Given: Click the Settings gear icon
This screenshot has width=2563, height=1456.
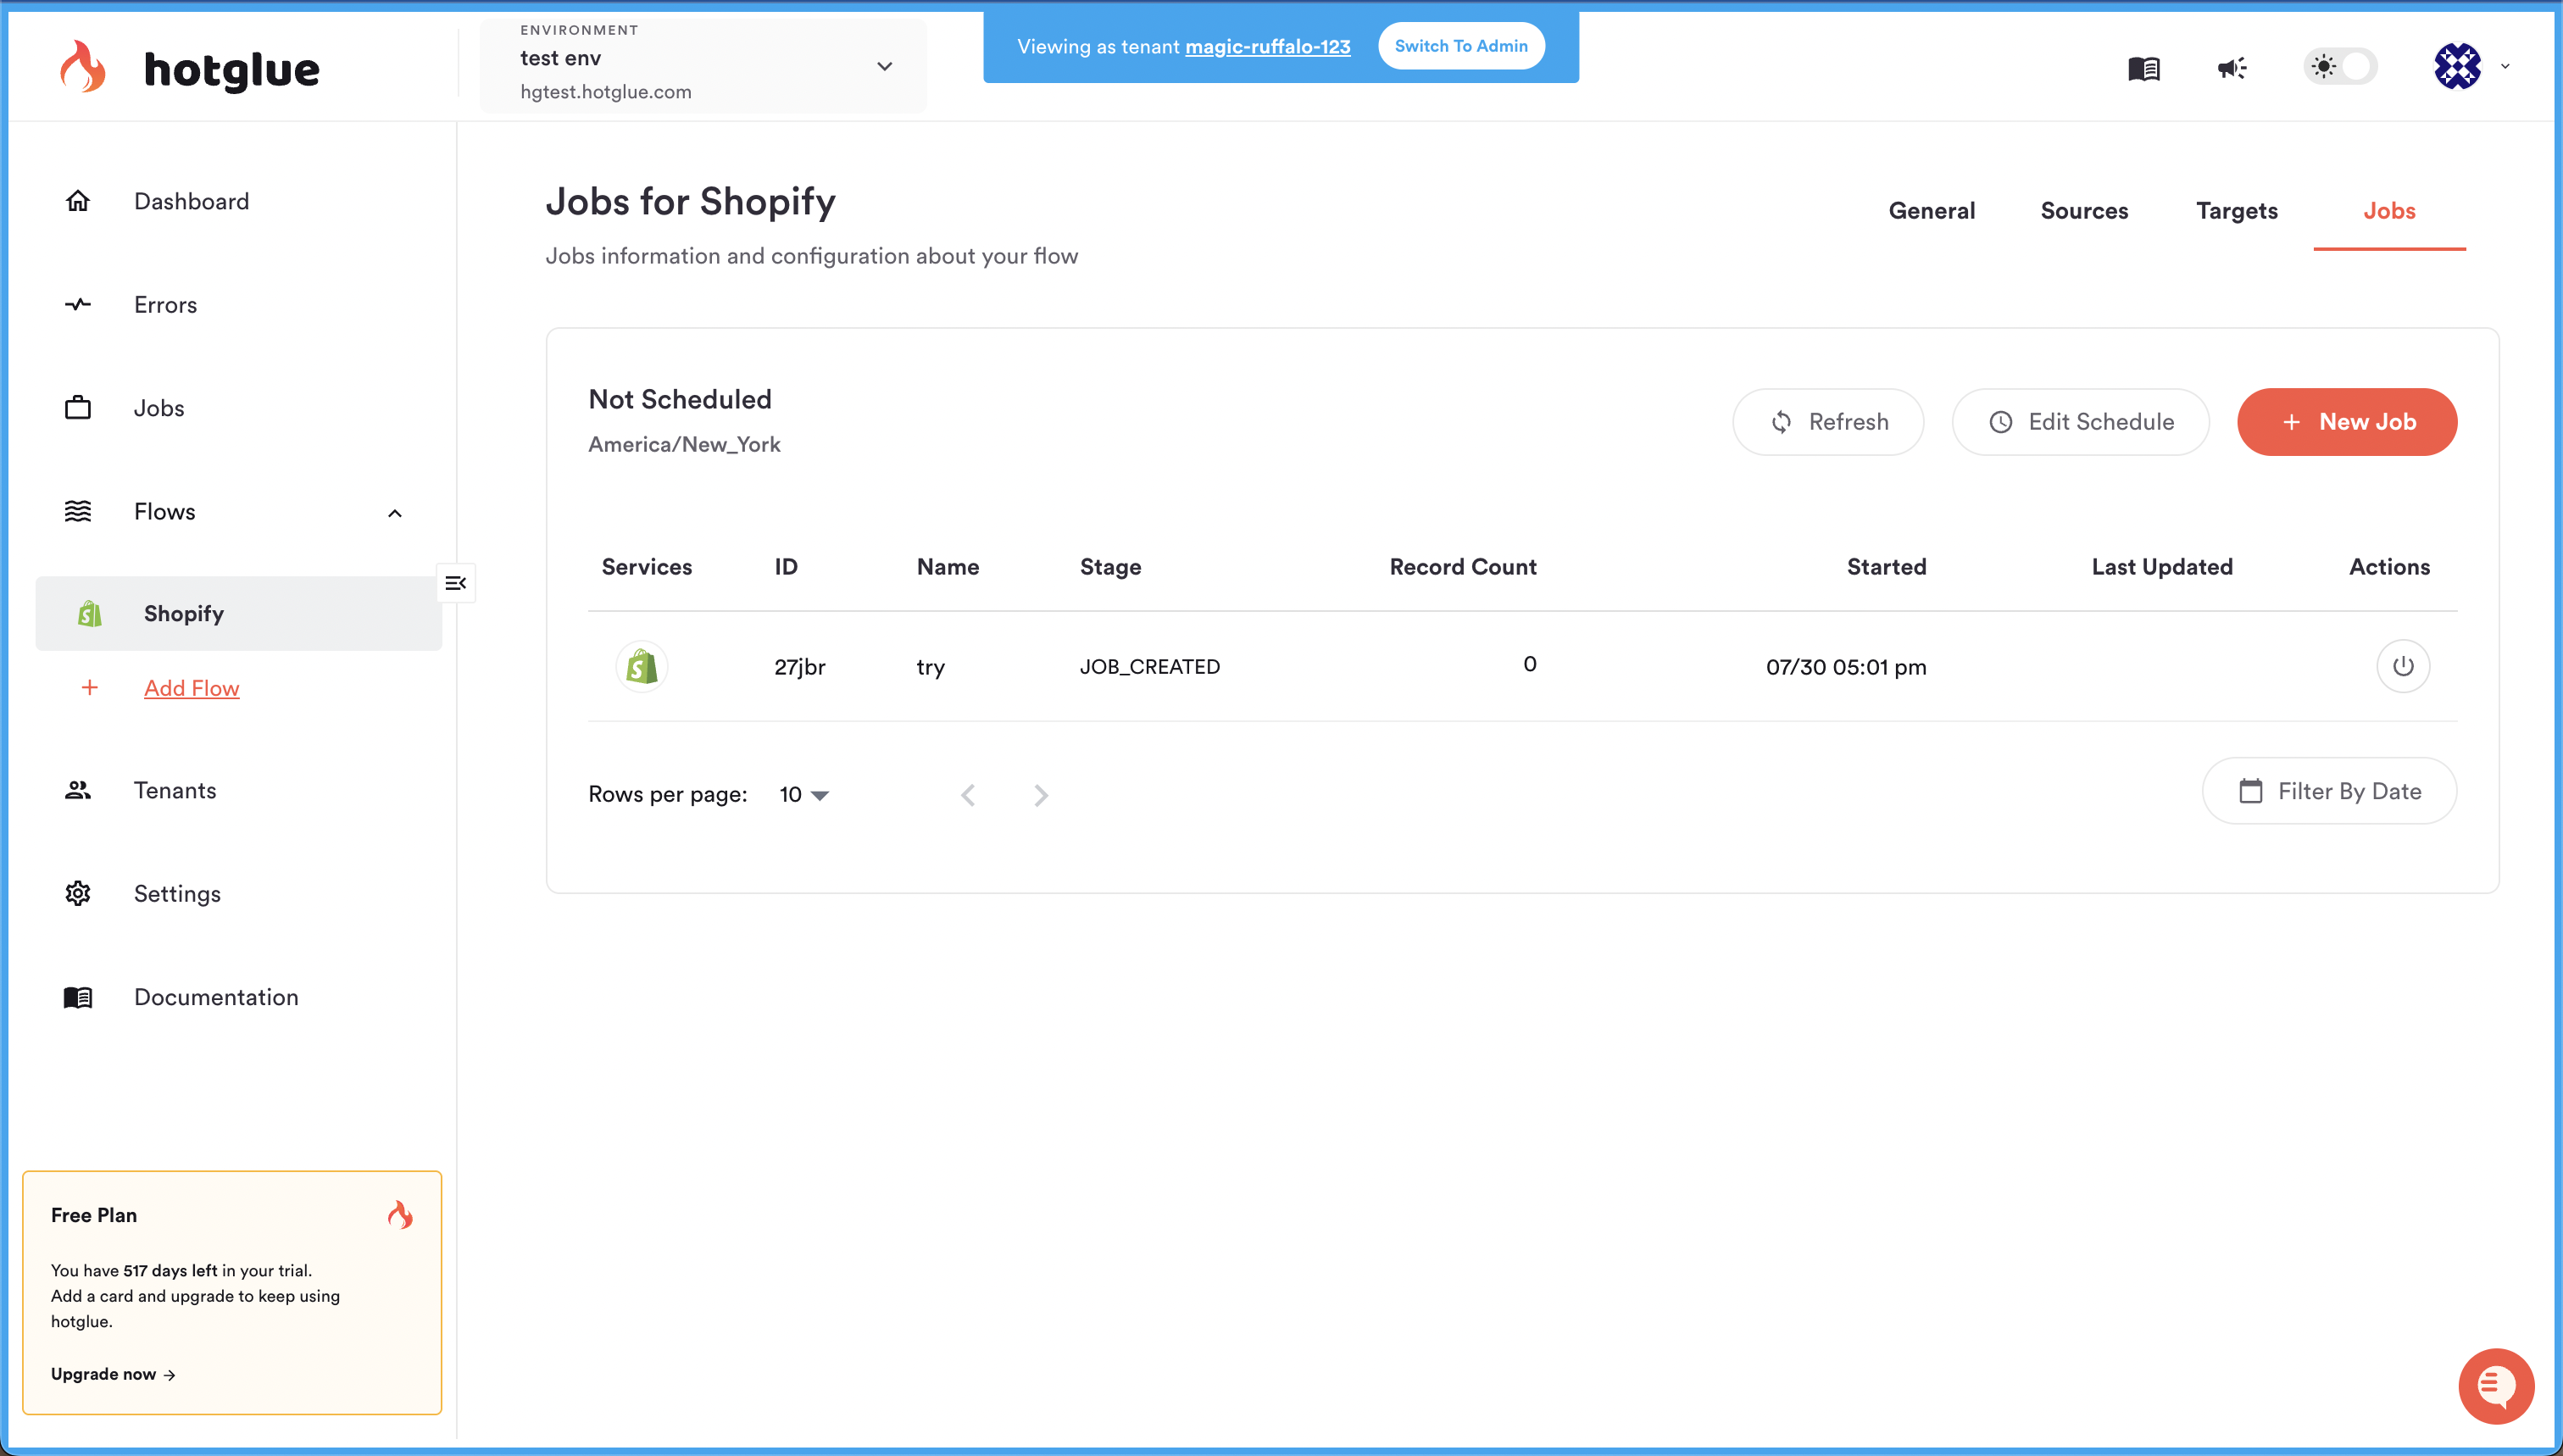Looking at the screenshot, I should (78, 893).
